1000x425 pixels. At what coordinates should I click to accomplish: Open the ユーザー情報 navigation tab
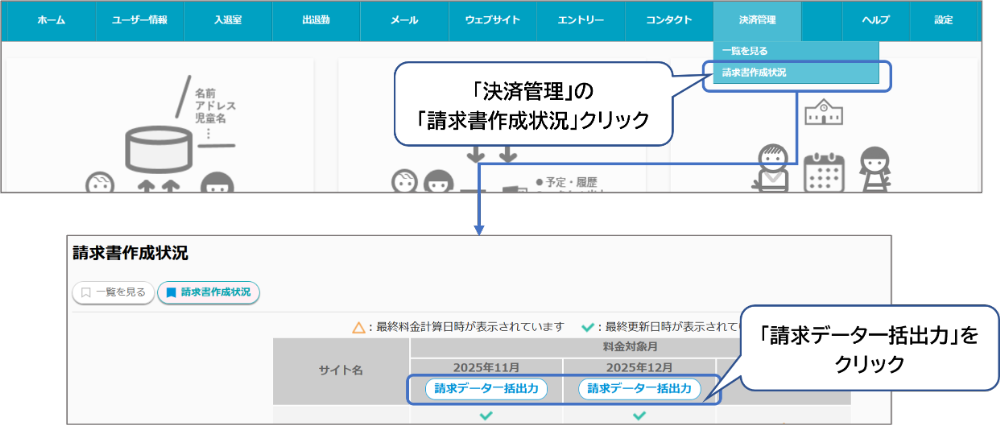point(140,20)
